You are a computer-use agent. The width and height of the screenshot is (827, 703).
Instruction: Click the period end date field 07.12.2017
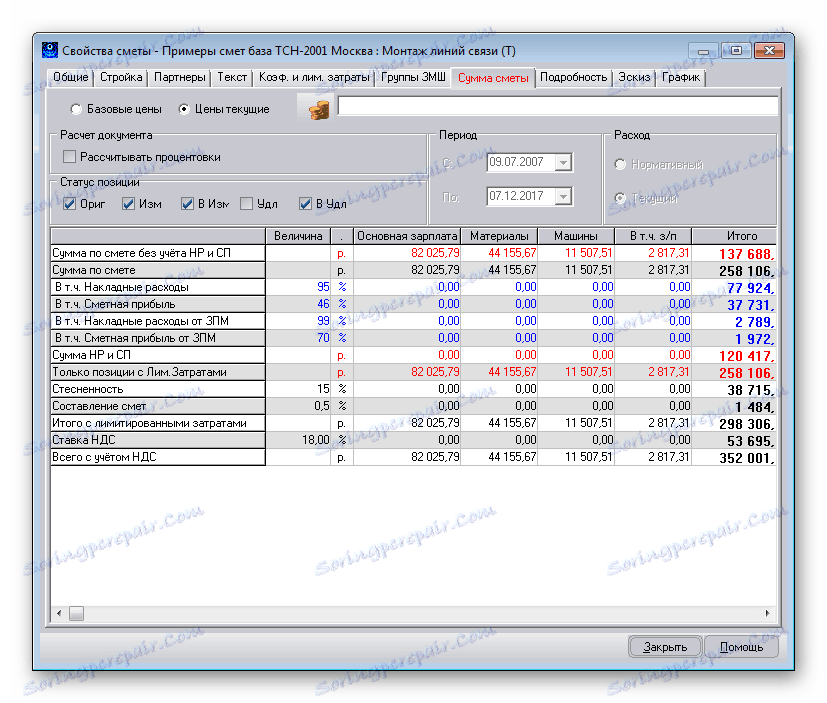(x=522, y=197)
